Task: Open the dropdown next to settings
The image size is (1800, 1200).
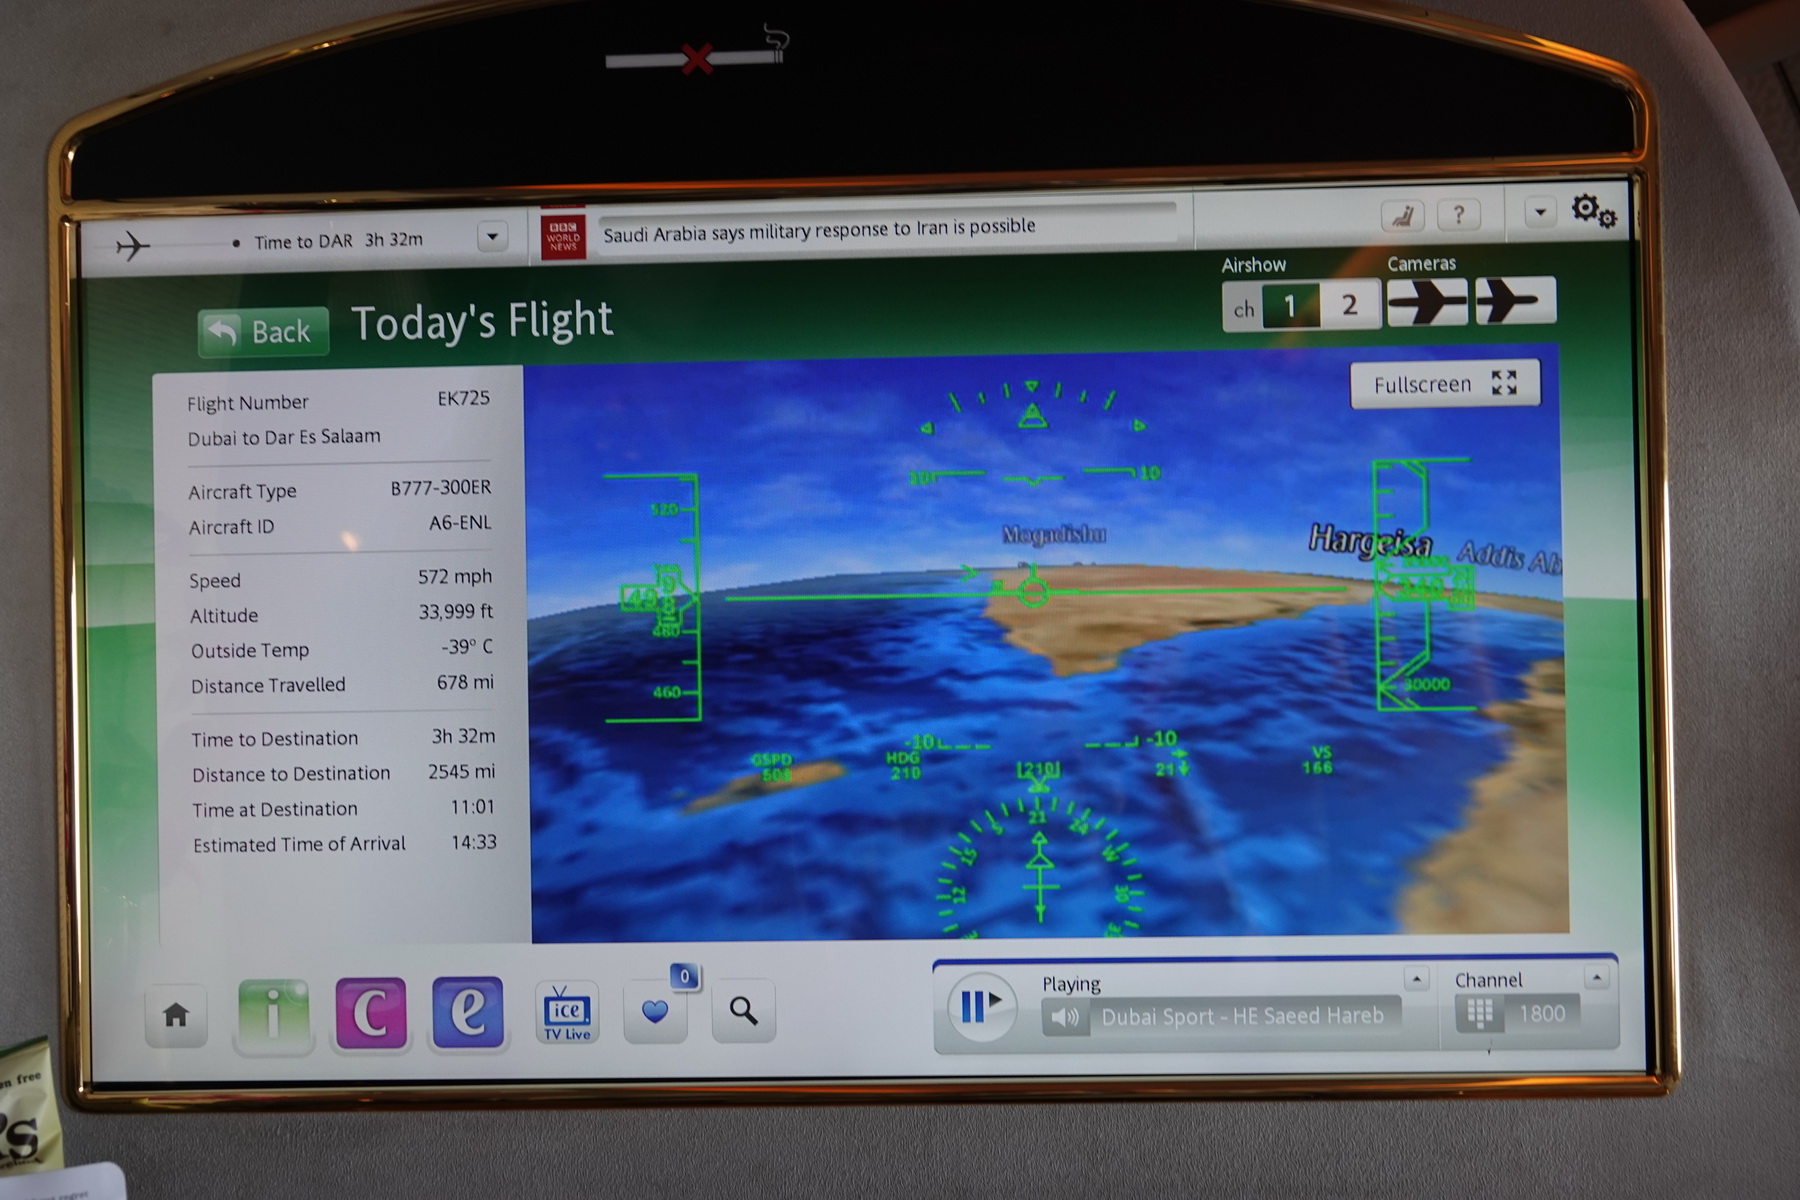Action: pos(1540,212)
